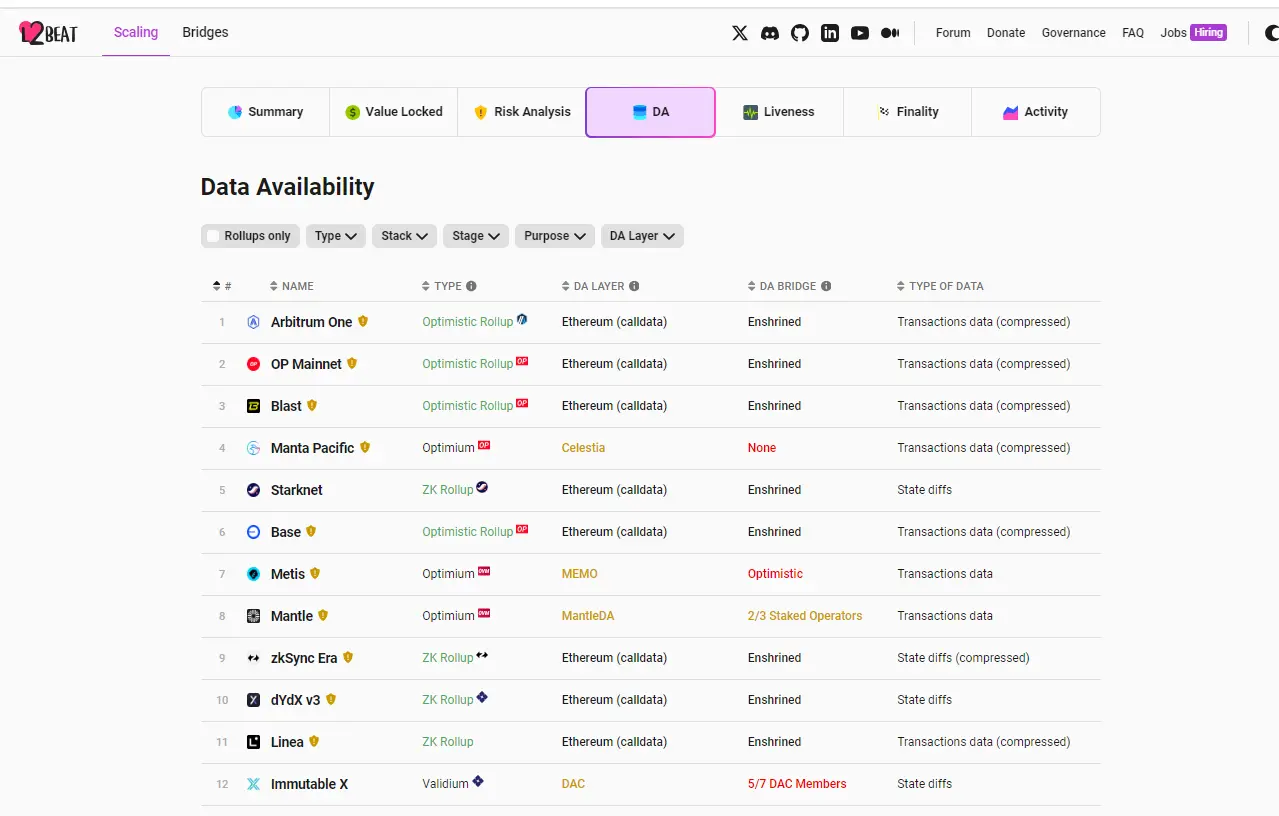The height and width of the screenshot is (816, 1279).
Task: Toggle the dark mode switch in header
Action: coord(1271,33)
